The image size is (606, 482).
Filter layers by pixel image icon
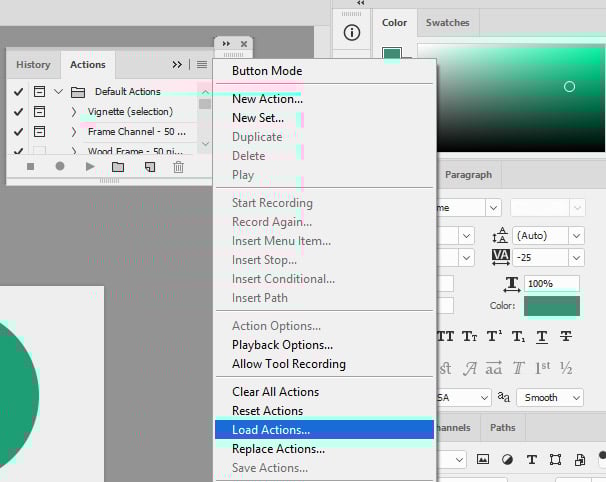(x=483, y=459)
